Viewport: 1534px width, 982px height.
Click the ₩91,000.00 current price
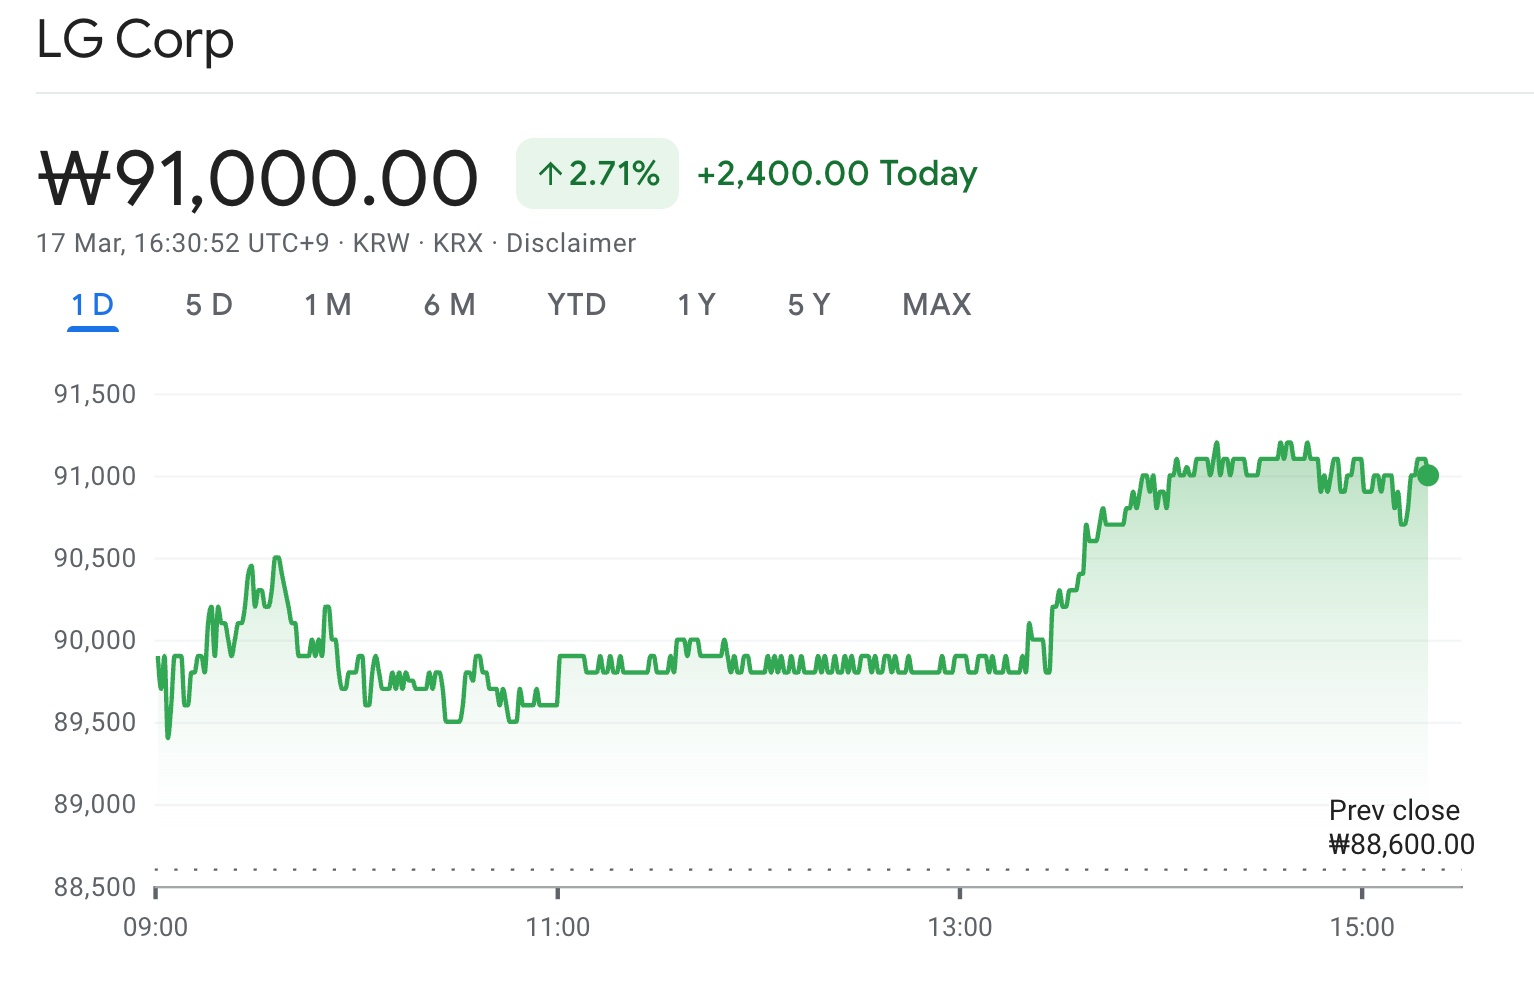[x=258, y=179]
